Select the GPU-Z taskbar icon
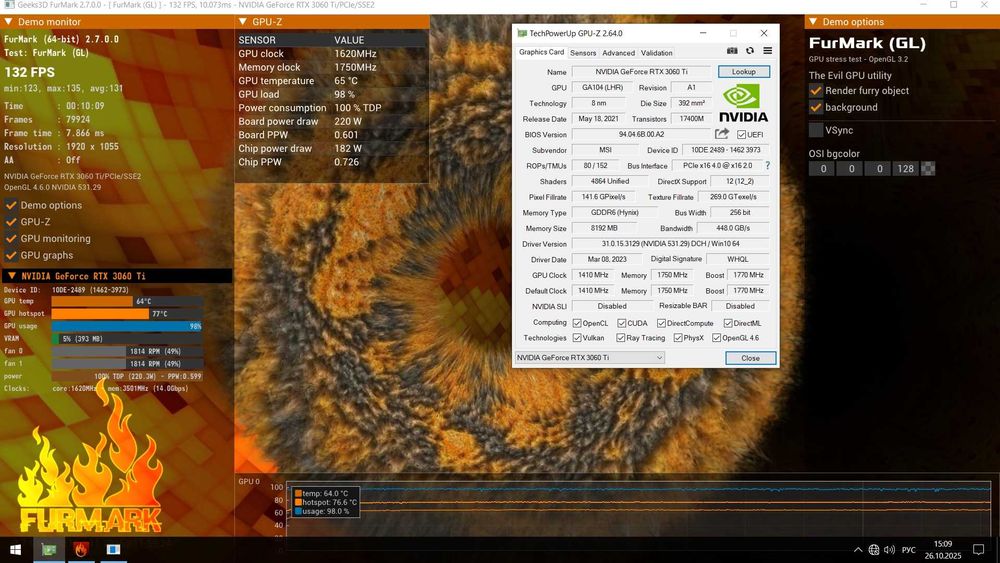The height and width of the screenshot is (563, 1000). pyautogui.click(x=48, y=550)
